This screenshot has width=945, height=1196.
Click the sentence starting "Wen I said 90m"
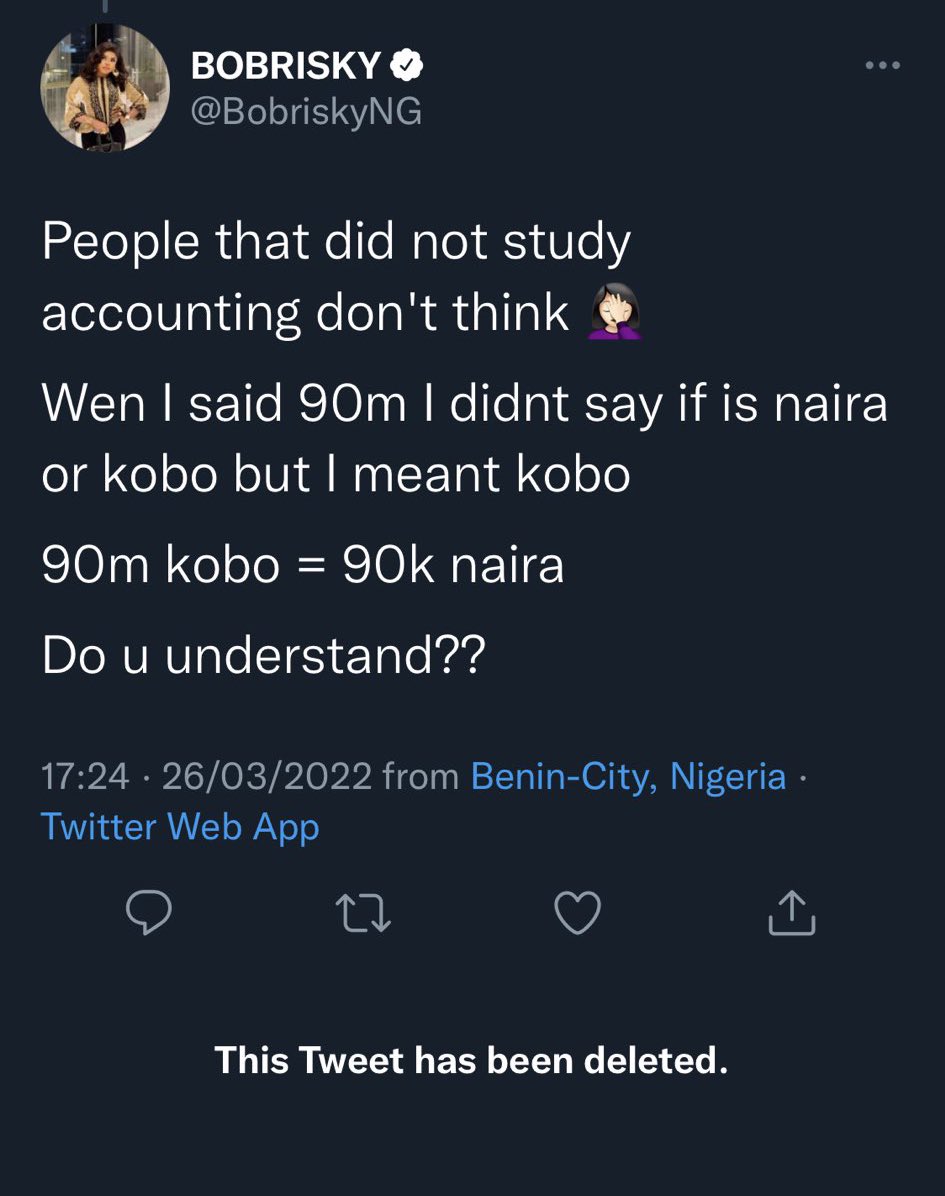click(x=464, y=438)
